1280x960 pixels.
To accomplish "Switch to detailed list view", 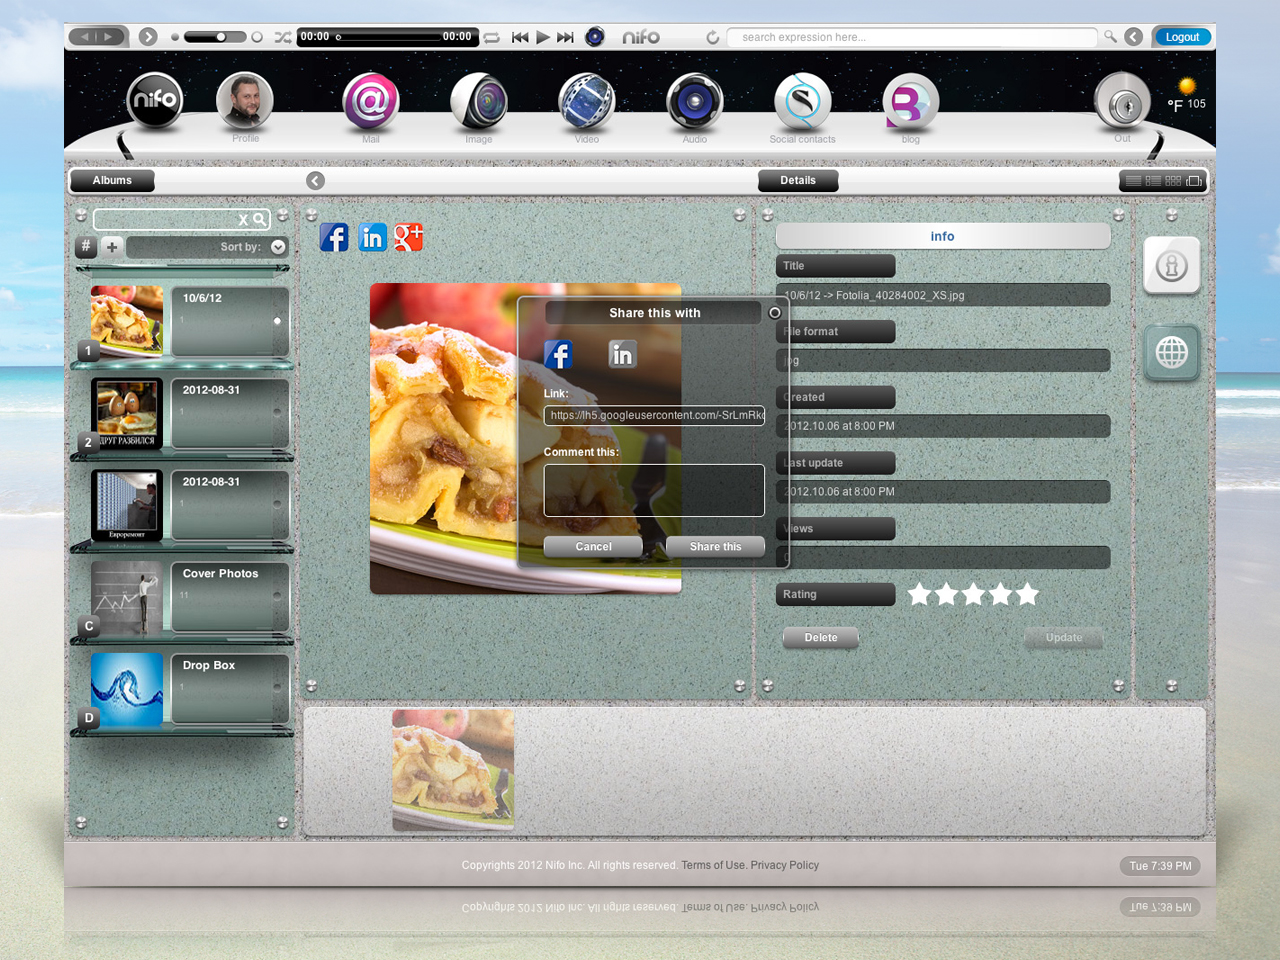I will click(x=1153, y=181).
